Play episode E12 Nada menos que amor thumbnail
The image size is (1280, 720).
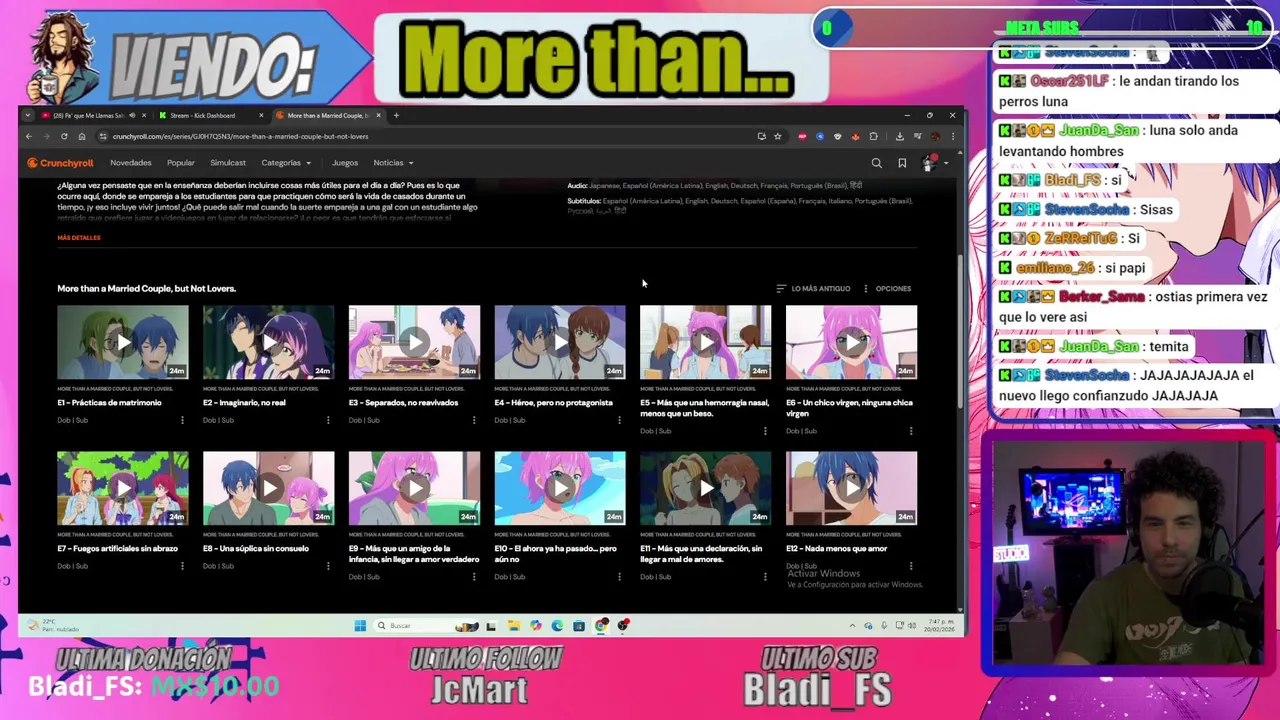(851, 488)
